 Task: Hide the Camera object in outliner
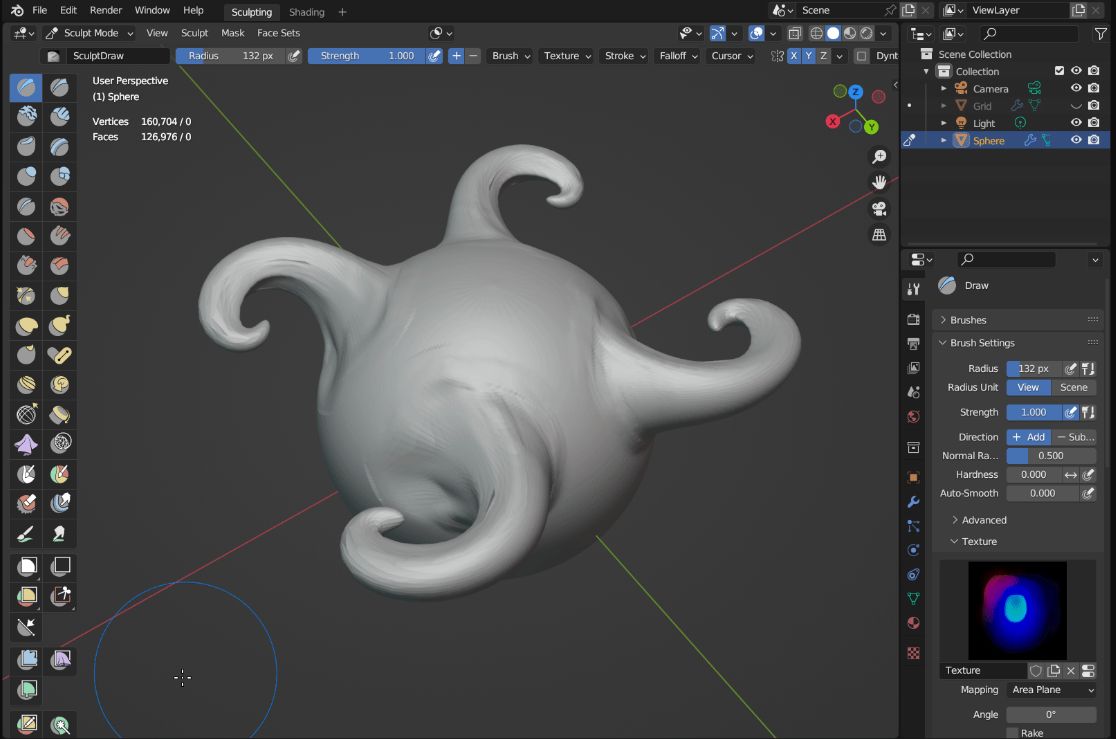(x=1076, y=88)
